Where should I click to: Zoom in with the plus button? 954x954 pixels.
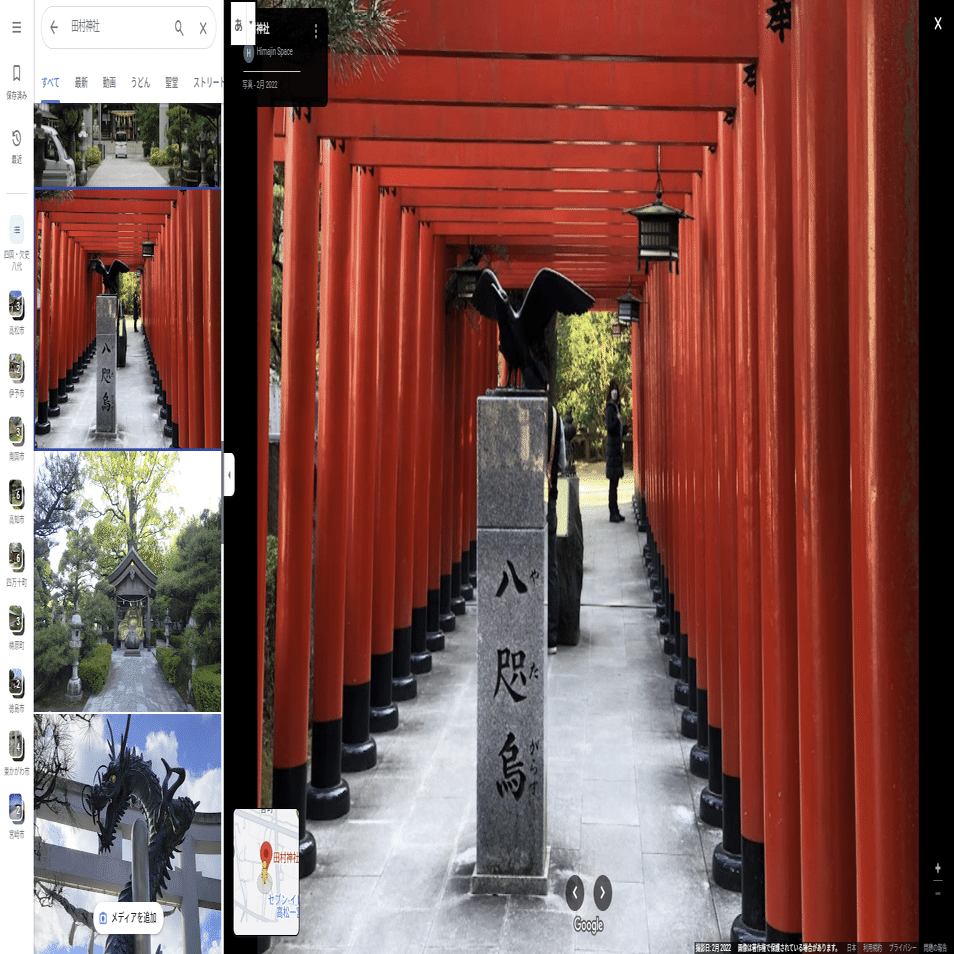(x=938, y=868)
